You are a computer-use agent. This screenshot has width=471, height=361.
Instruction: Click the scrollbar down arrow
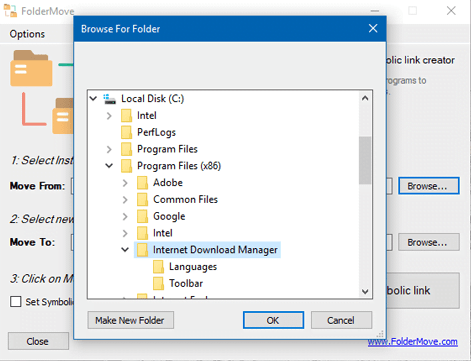365,291
